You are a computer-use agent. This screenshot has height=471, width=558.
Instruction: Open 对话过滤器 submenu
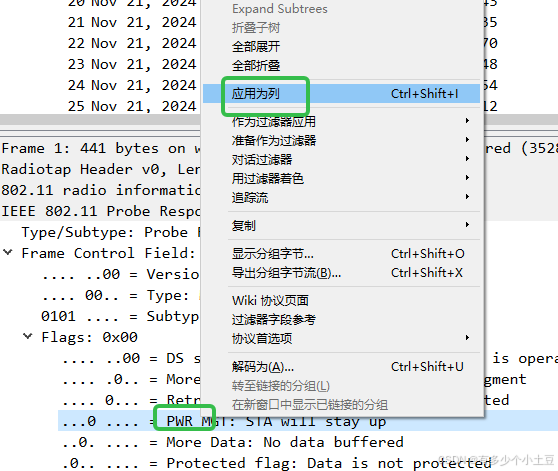pos(341,159)
